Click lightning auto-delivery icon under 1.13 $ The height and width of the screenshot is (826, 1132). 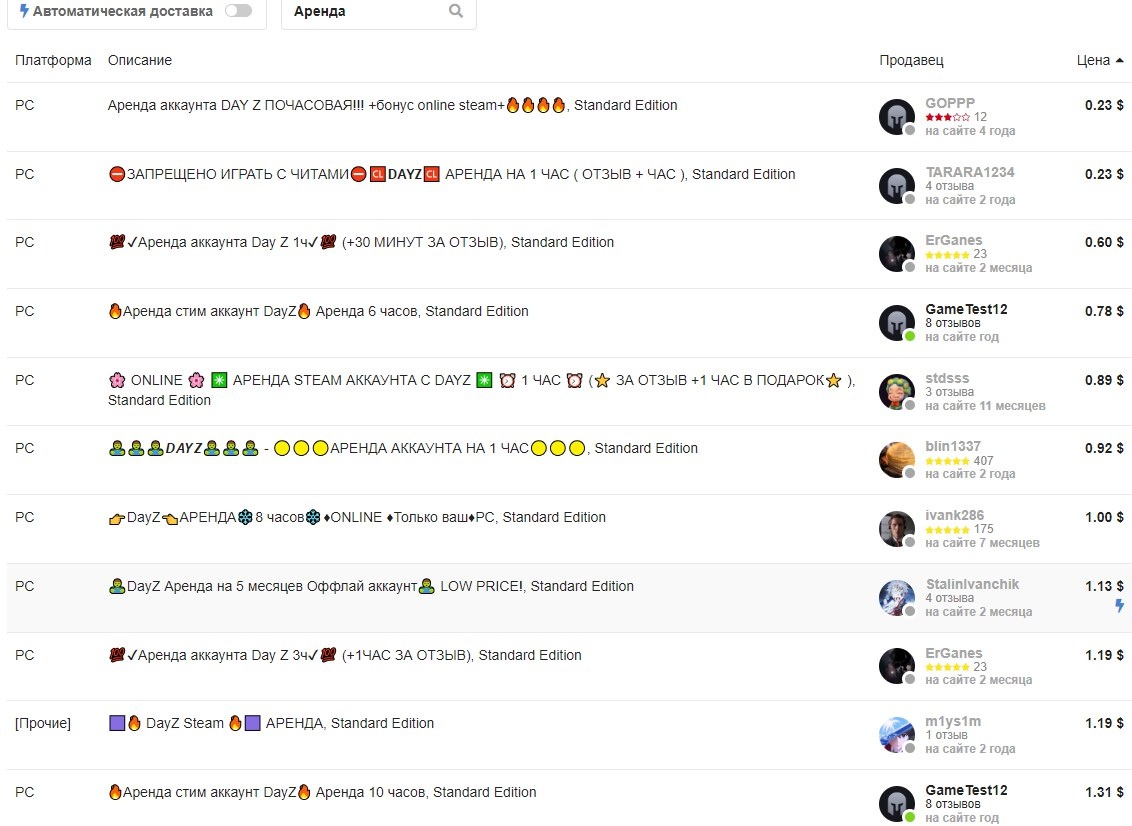1119,606
